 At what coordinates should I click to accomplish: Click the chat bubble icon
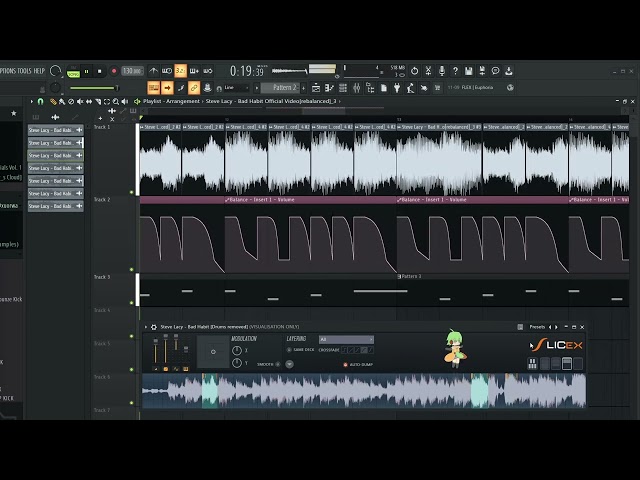tap(496, 71)
